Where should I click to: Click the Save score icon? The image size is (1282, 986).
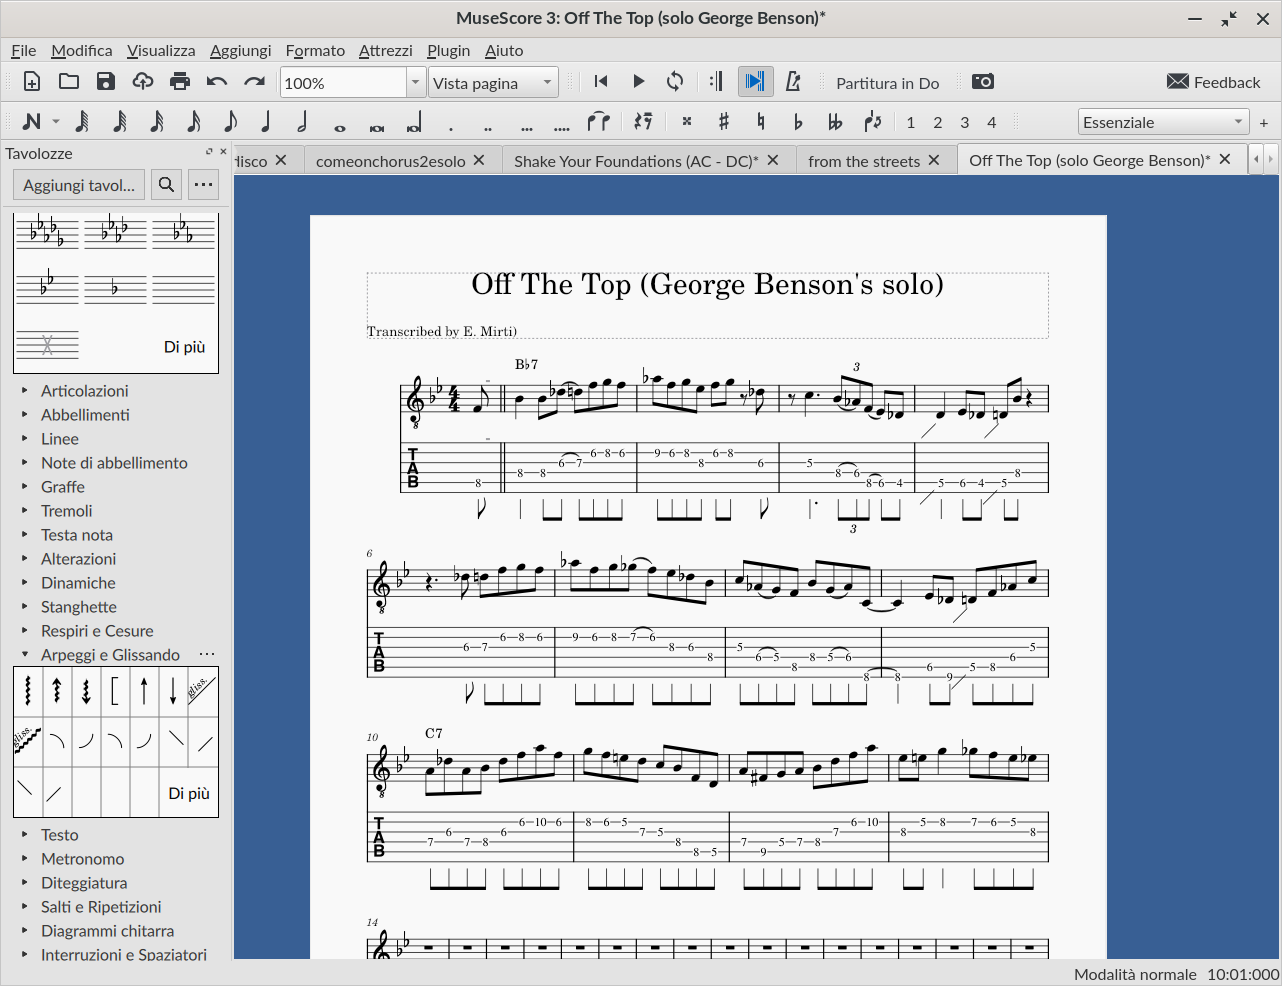tap(106, 82)
